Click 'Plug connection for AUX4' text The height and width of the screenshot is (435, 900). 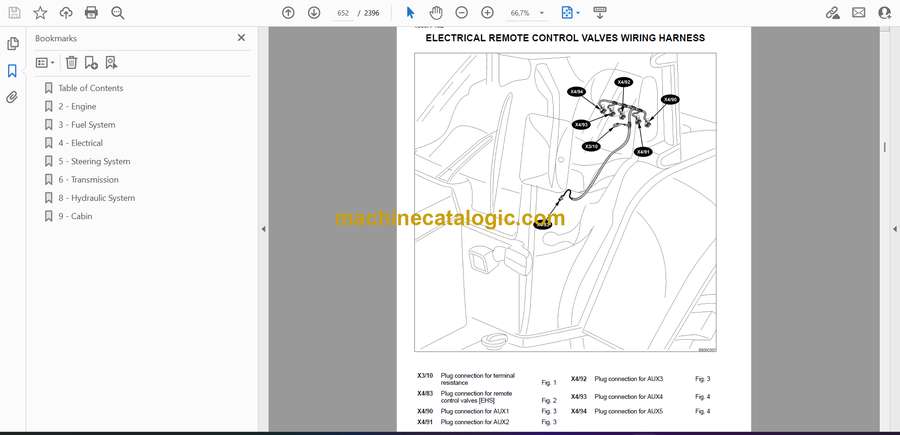pyautogui.click(x=629, y=397)
